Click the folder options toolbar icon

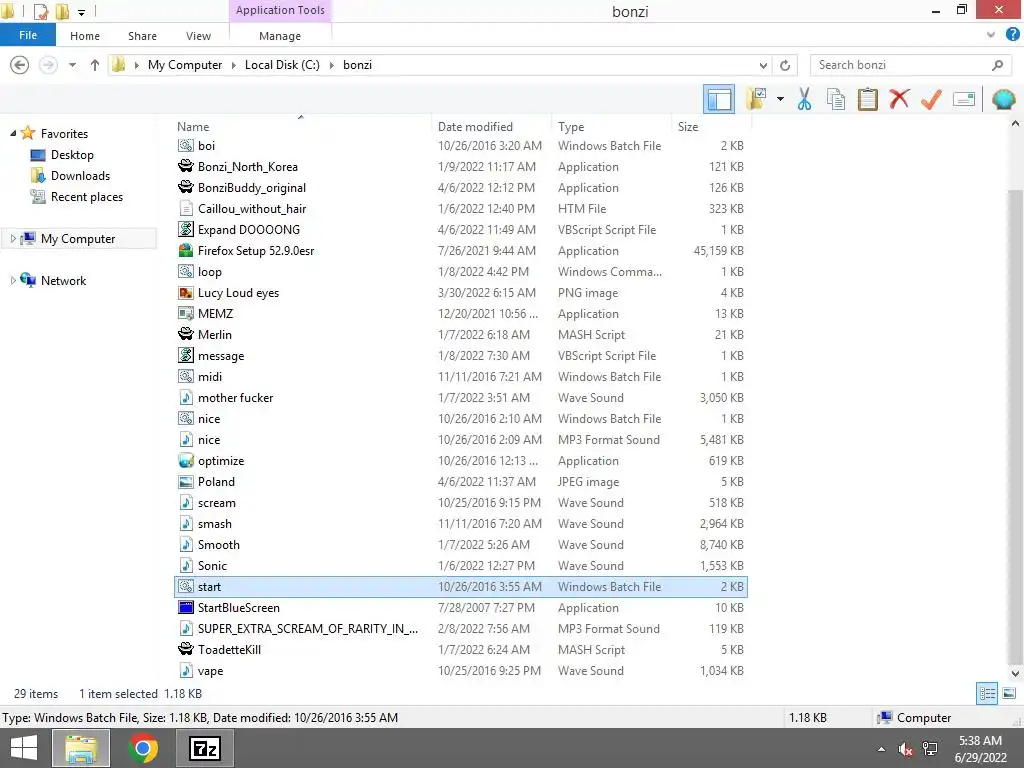(756, 99)
